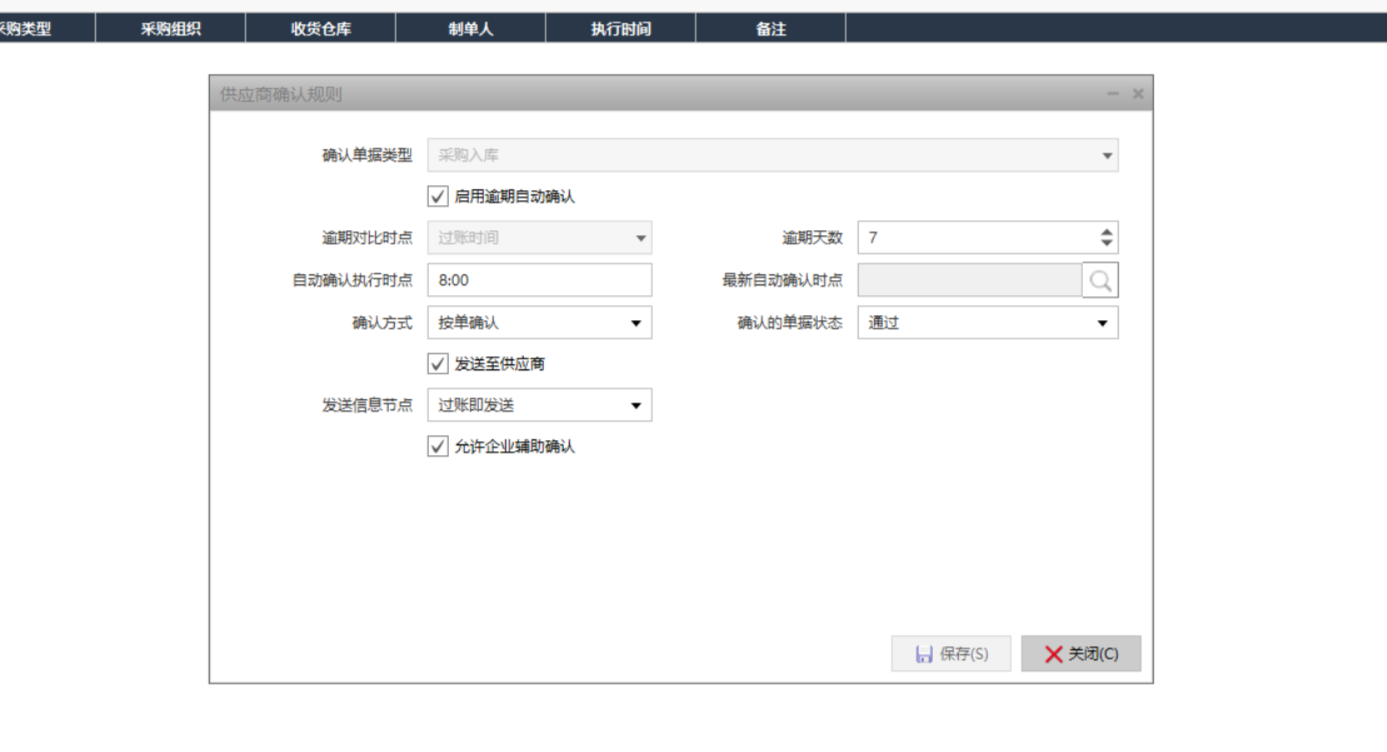The height and width of the screenshot is (752, 1387).
Task: Uncheck 启用逾期自动确认 checkbox
Action: (438, 197)
